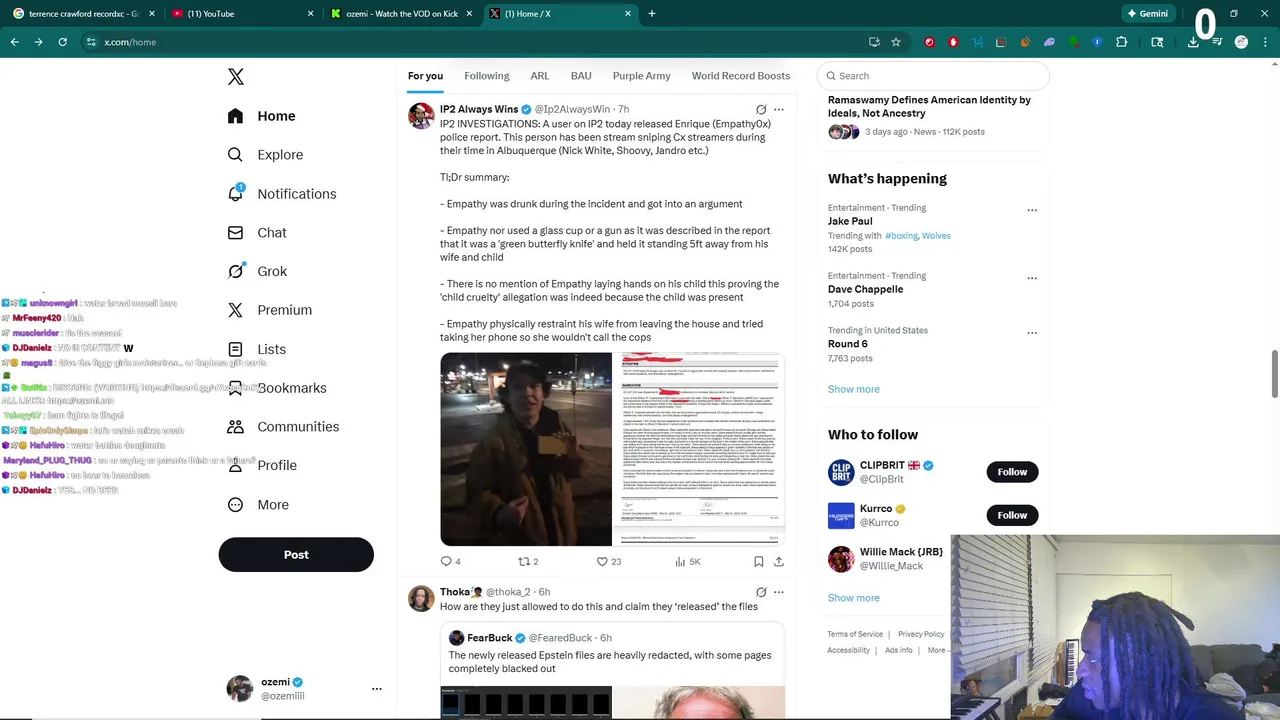Open more options for Dave Chappelle trend
This screenshot has width=1280, height=720.
point(1032,278)
